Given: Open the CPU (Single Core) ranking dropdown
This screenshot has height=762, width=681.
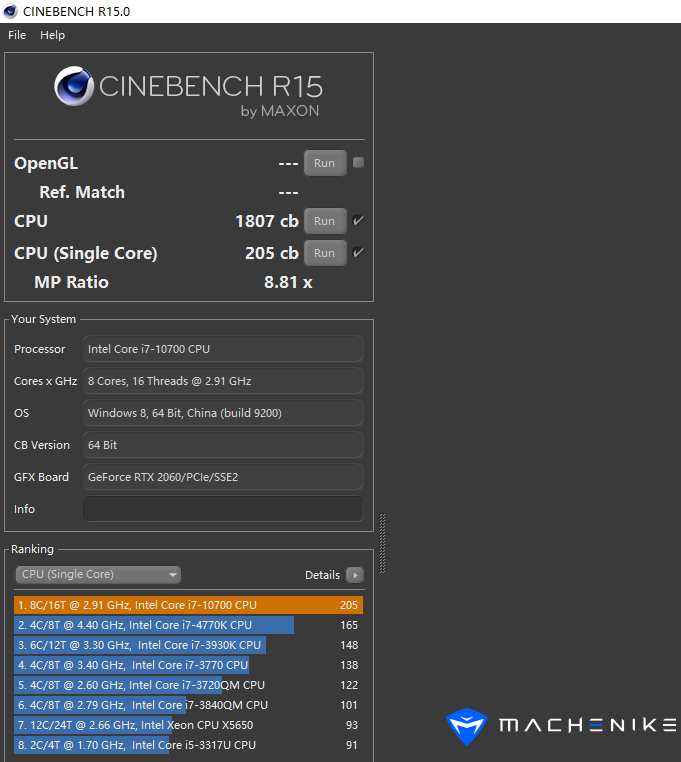Looking at the screenshot, I should pyautogui.click(x=98, y=574).
